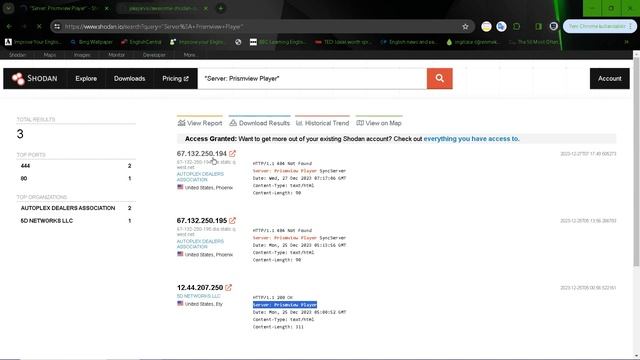Viewport: 640px width, 360px height.
Task: Click AUTOPLEX DEALERS ASSOCIATION link under 67.132.250.195
Action: [200, 244]
